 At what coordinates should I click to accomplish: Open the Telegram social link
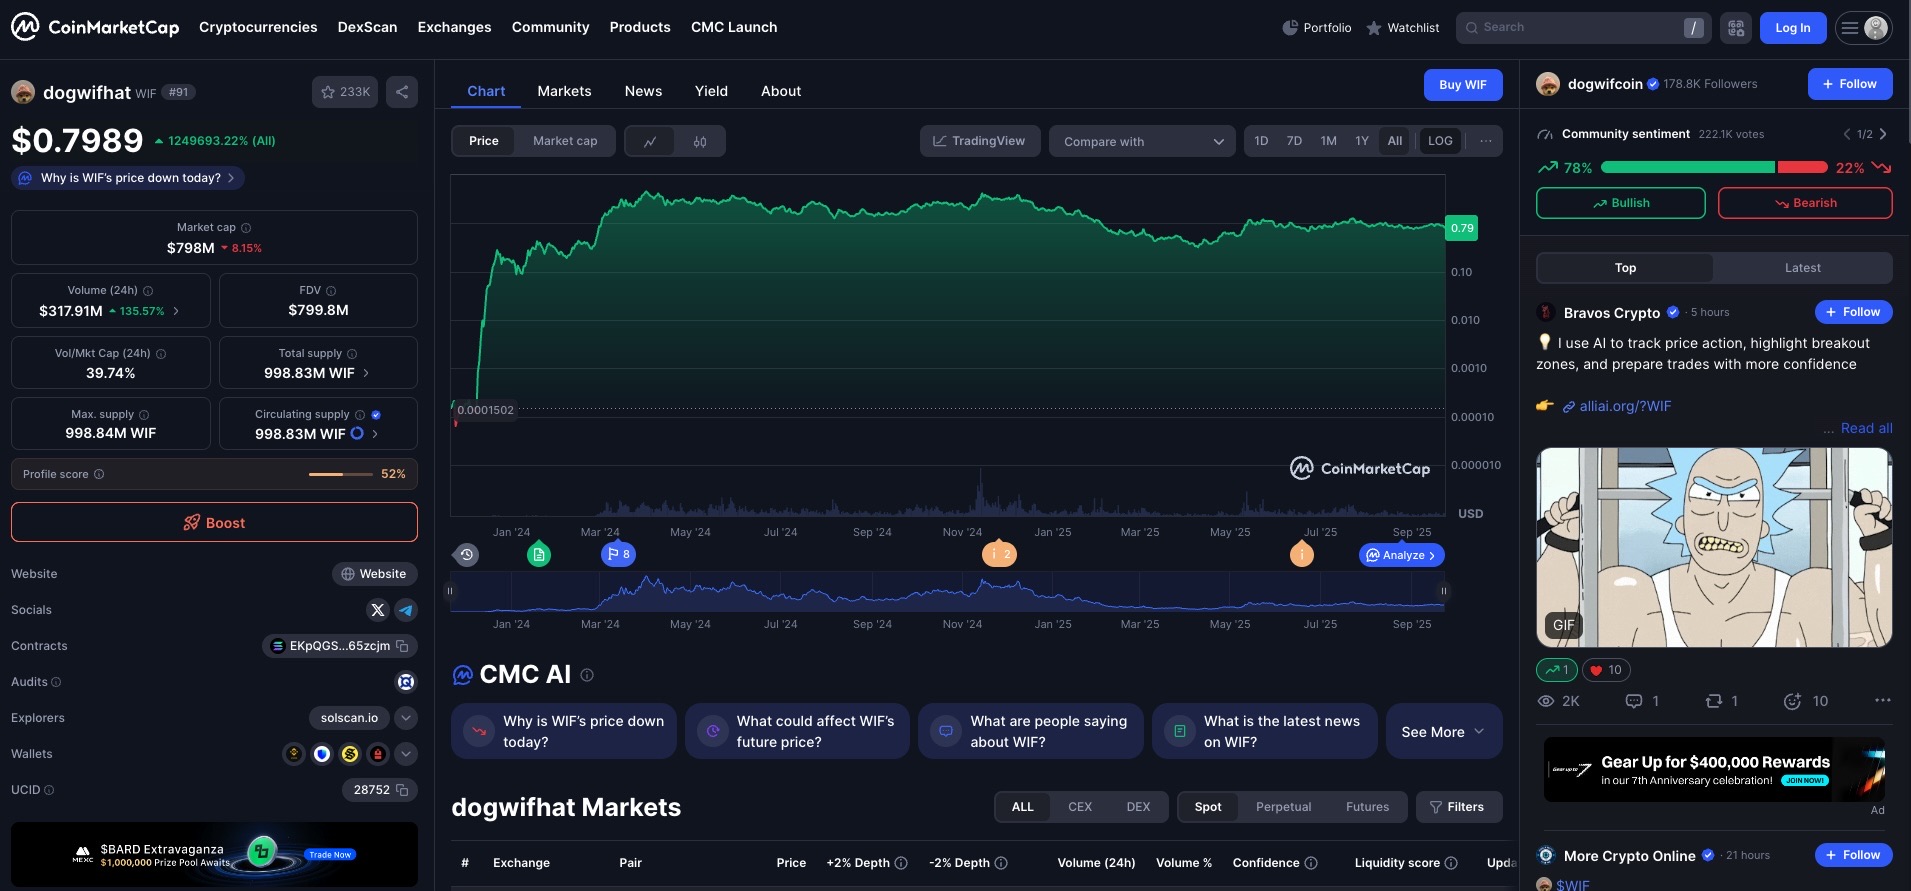(406, 610)
